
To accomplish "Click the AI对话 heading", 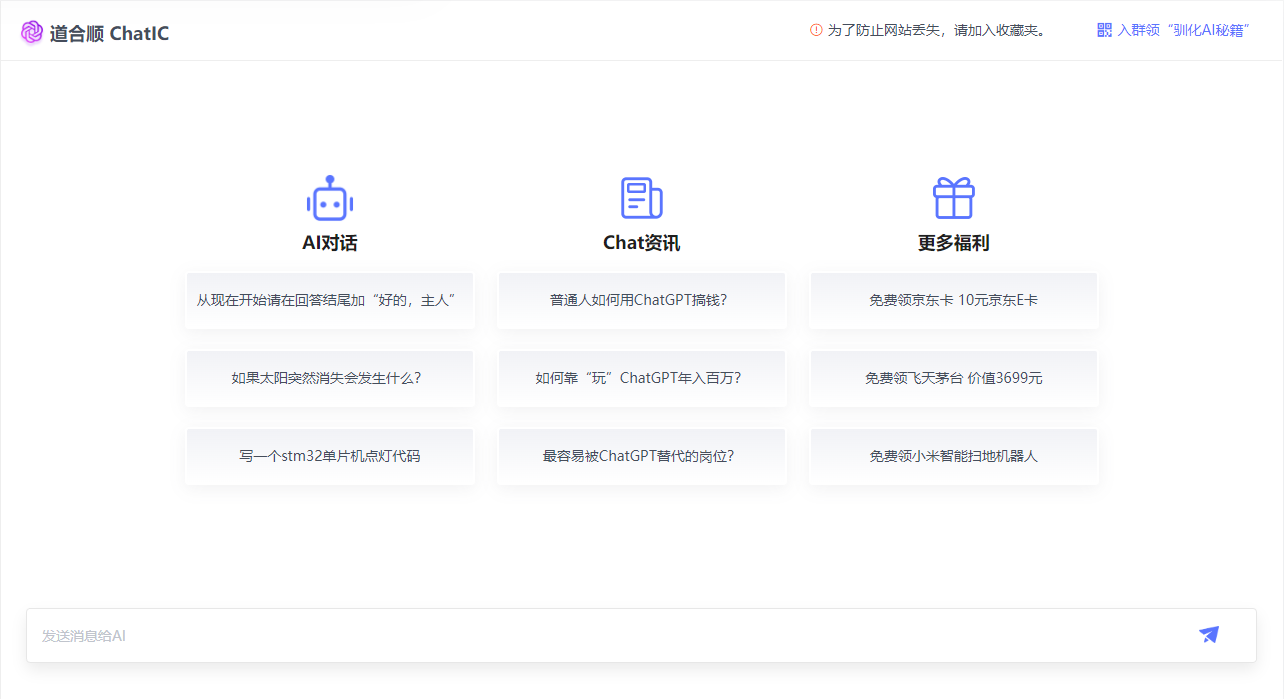I will point(330,243).
